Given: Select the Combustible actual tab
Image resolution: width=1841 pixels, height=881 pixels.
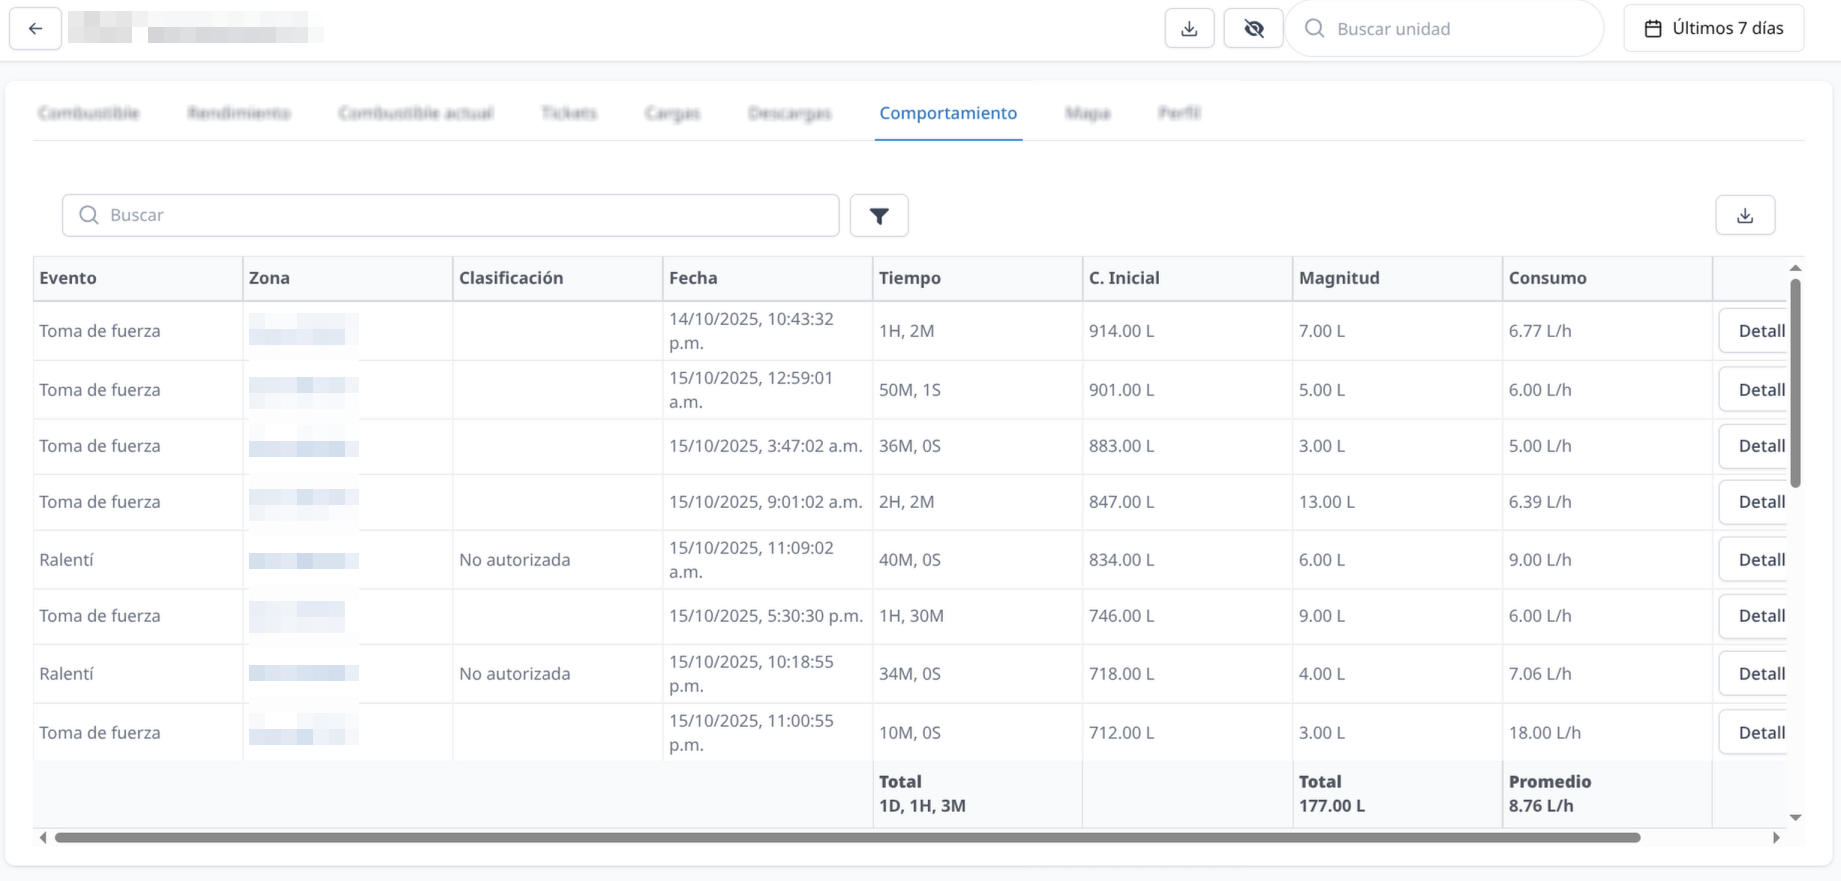Looking at the screenshot, I should 416,113.
